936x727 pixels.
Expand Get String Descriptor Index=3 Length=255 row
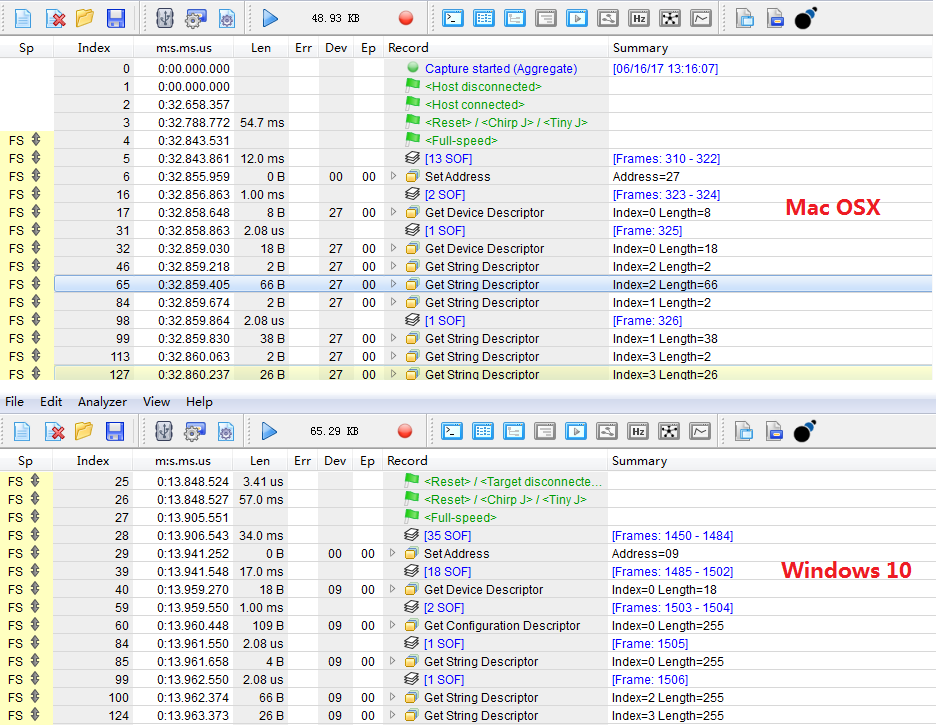392,715
